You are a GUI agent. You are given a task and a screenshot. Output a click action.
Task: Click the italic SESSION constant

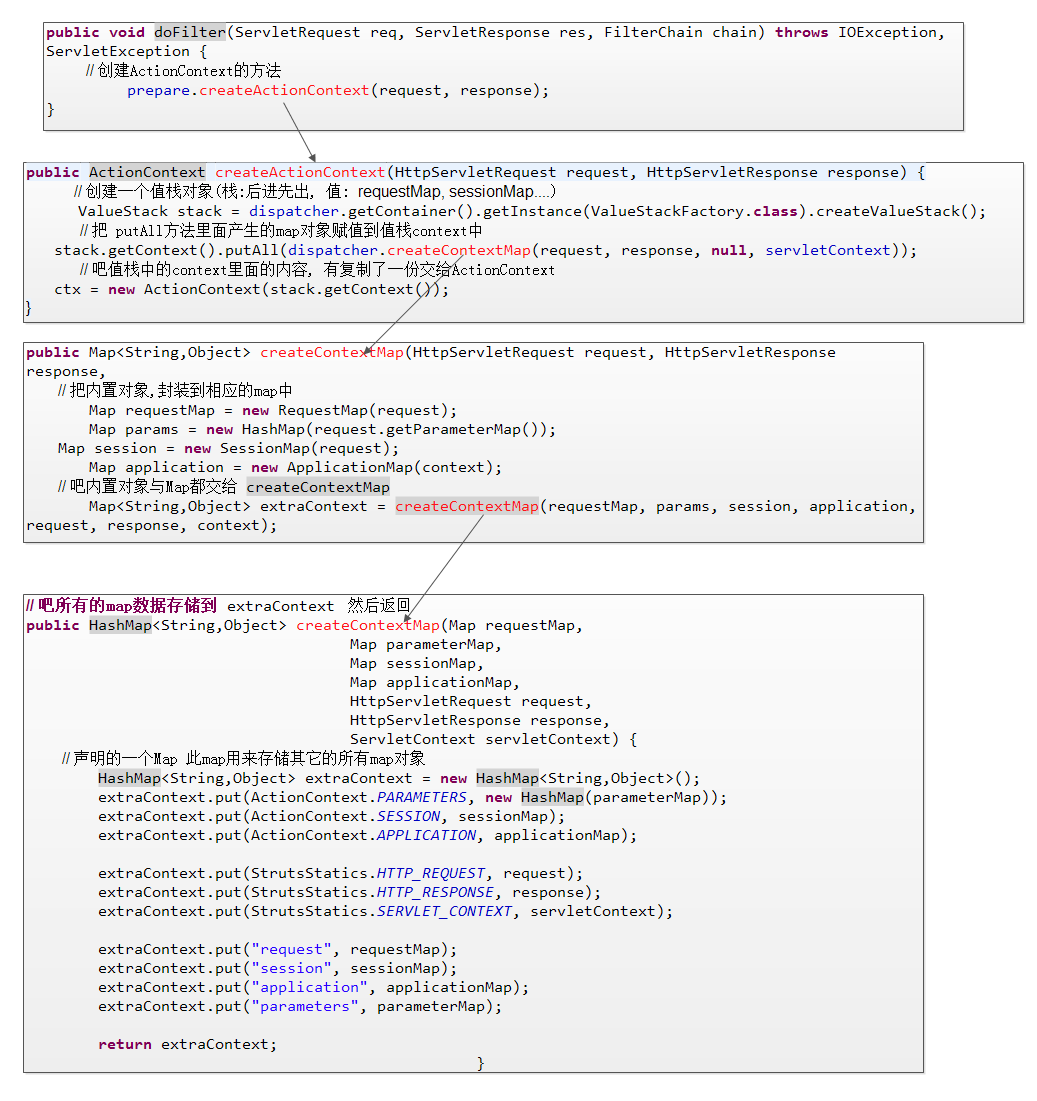pos(408,817)
